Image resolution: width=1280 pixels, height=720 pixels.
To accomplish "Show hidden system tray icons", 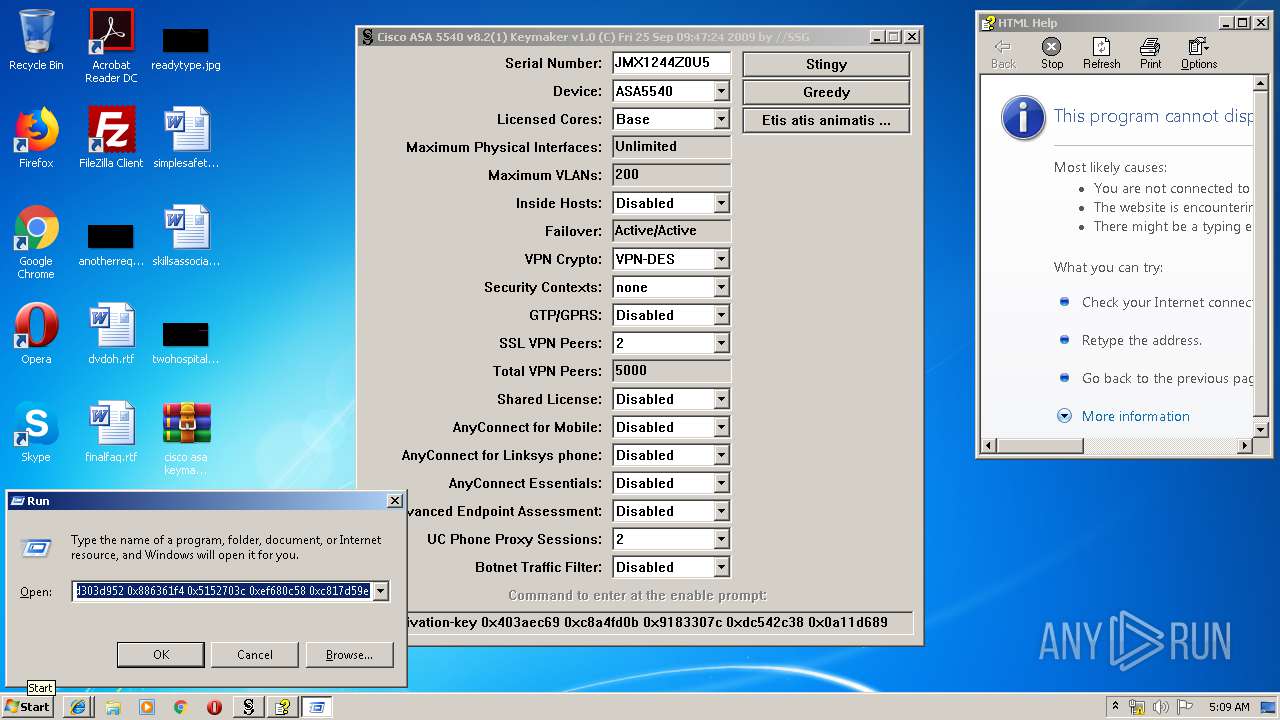I will click(x=1115, y=707).
